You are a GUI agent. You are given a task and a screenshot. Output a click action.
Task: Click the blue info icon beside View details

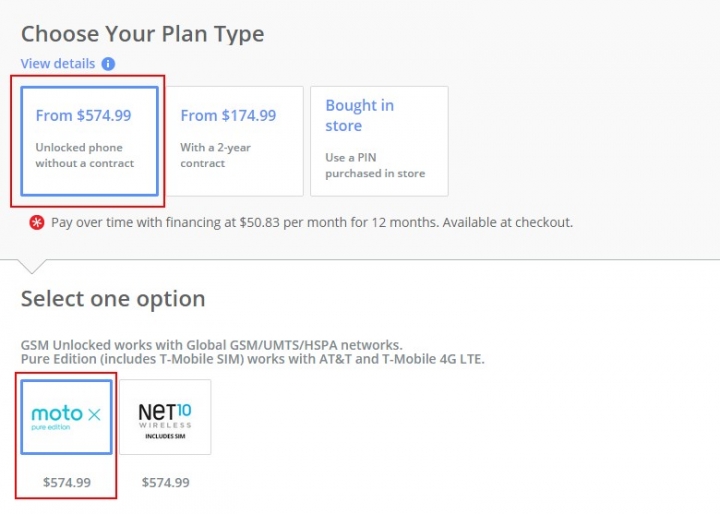(108, 64)
